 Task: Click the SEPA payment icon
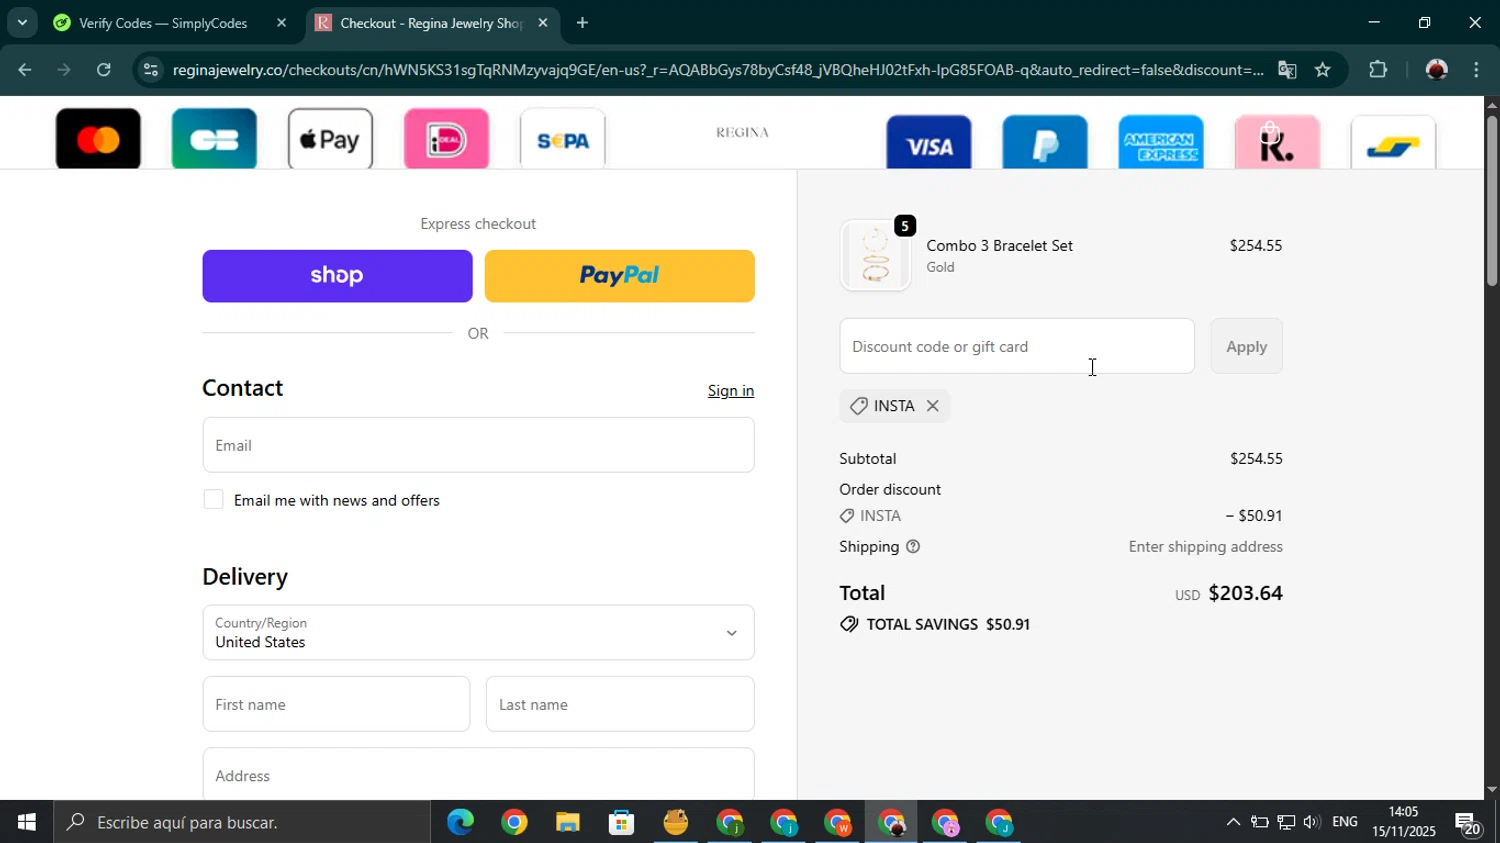click(x=562, y=138)
